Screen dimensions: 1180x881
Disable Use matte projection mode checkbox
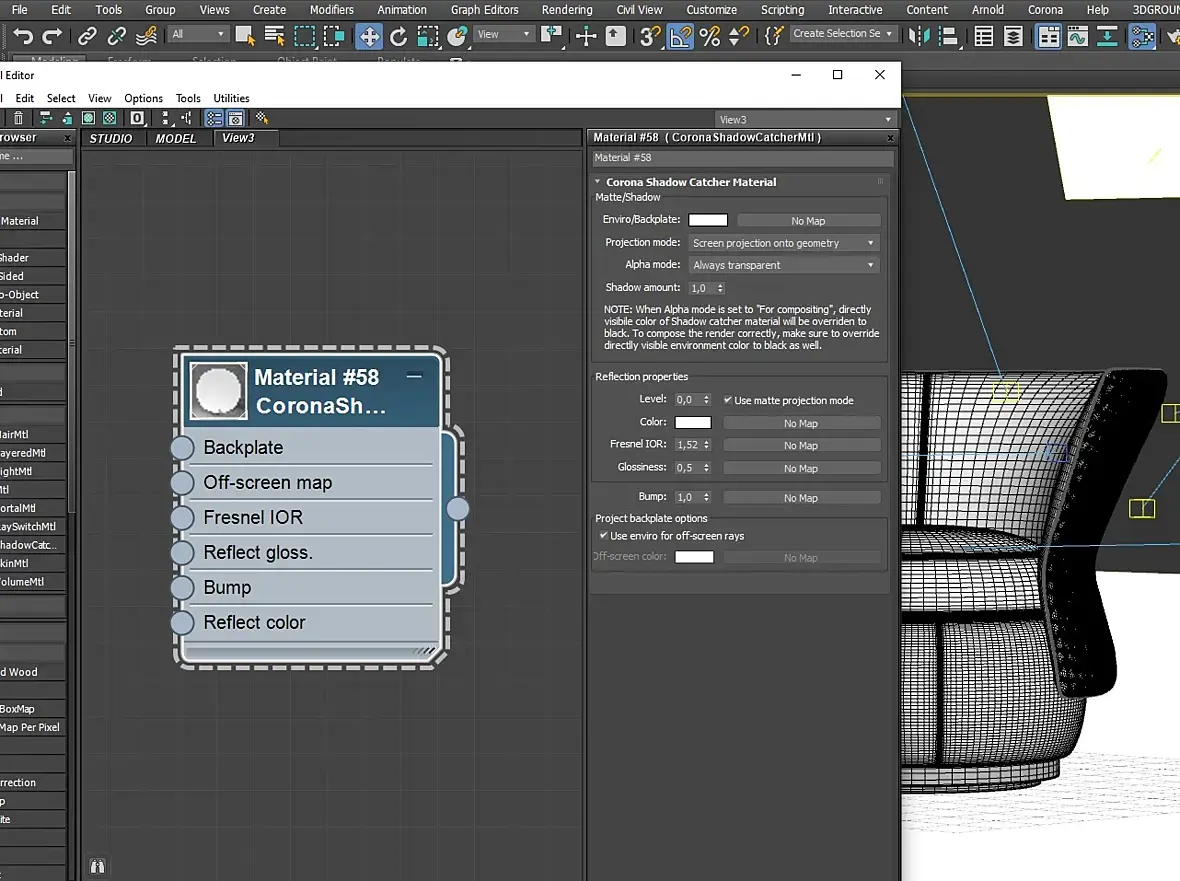(727, 400)
